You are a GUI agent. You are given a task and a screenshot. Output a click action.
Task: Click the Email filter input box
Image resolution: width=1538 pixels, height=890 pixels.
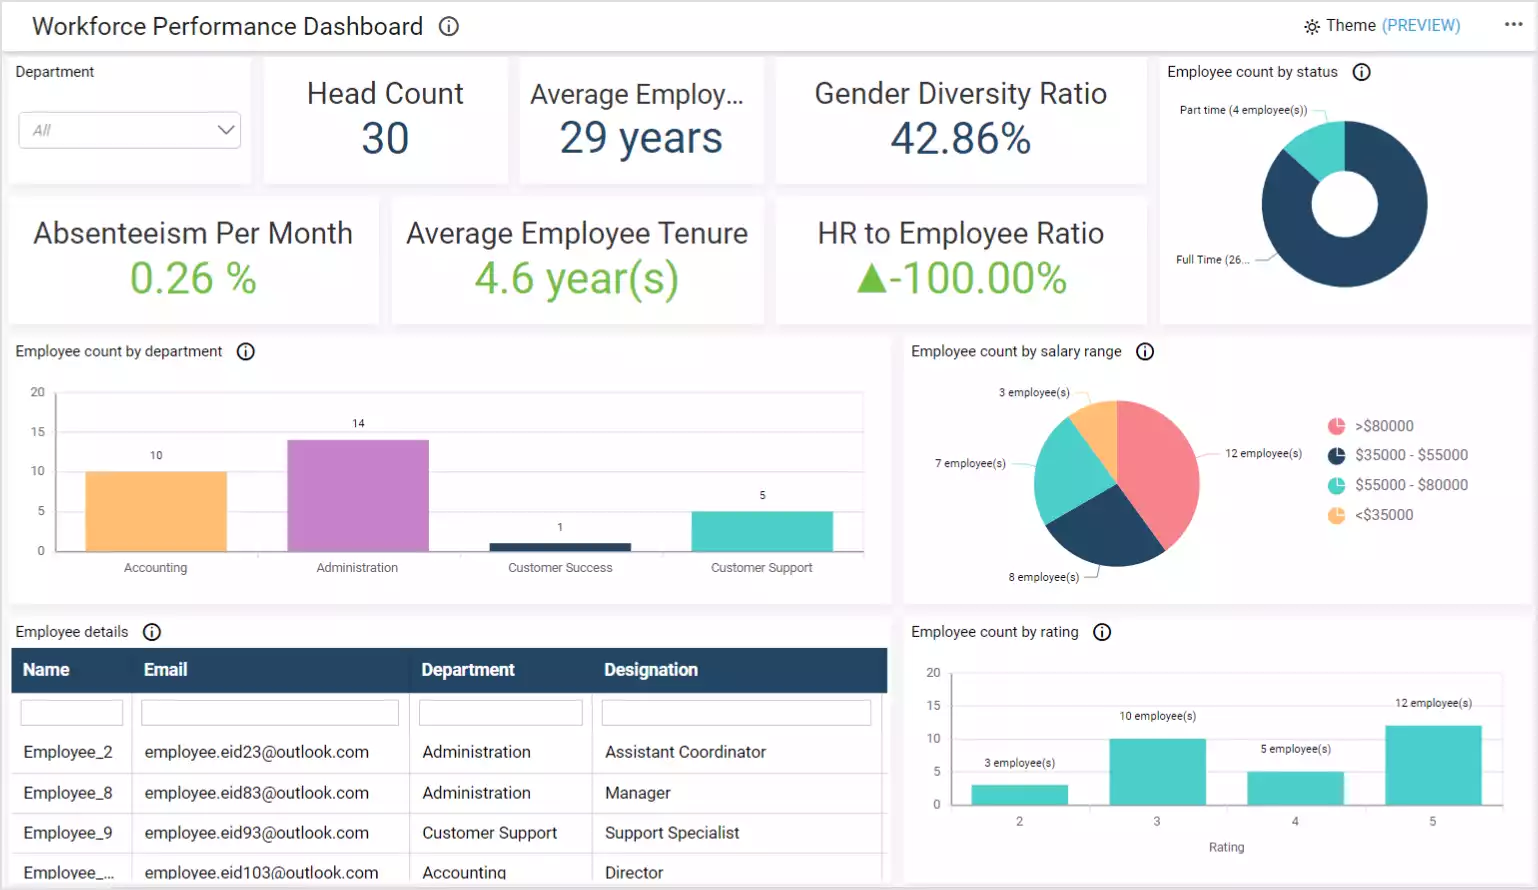pos(270,712)
